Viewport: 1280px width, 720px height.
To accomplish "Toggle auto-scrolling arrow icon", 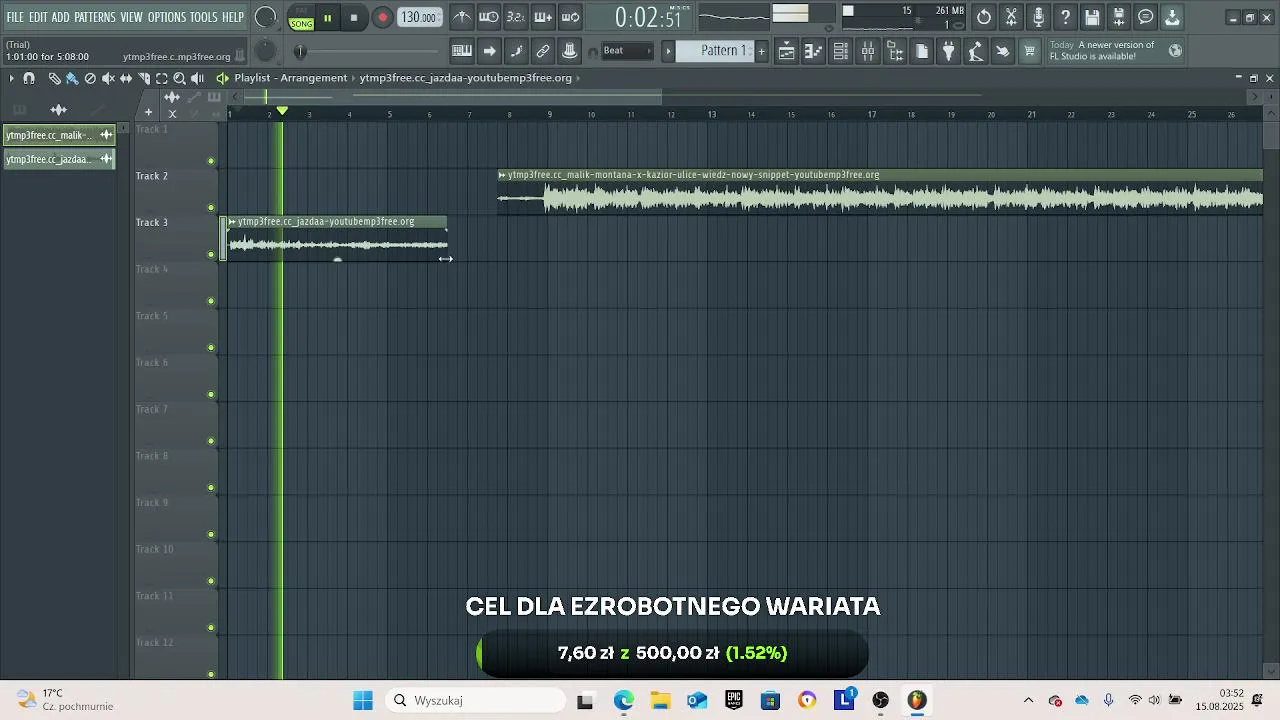I will [489, 51].
